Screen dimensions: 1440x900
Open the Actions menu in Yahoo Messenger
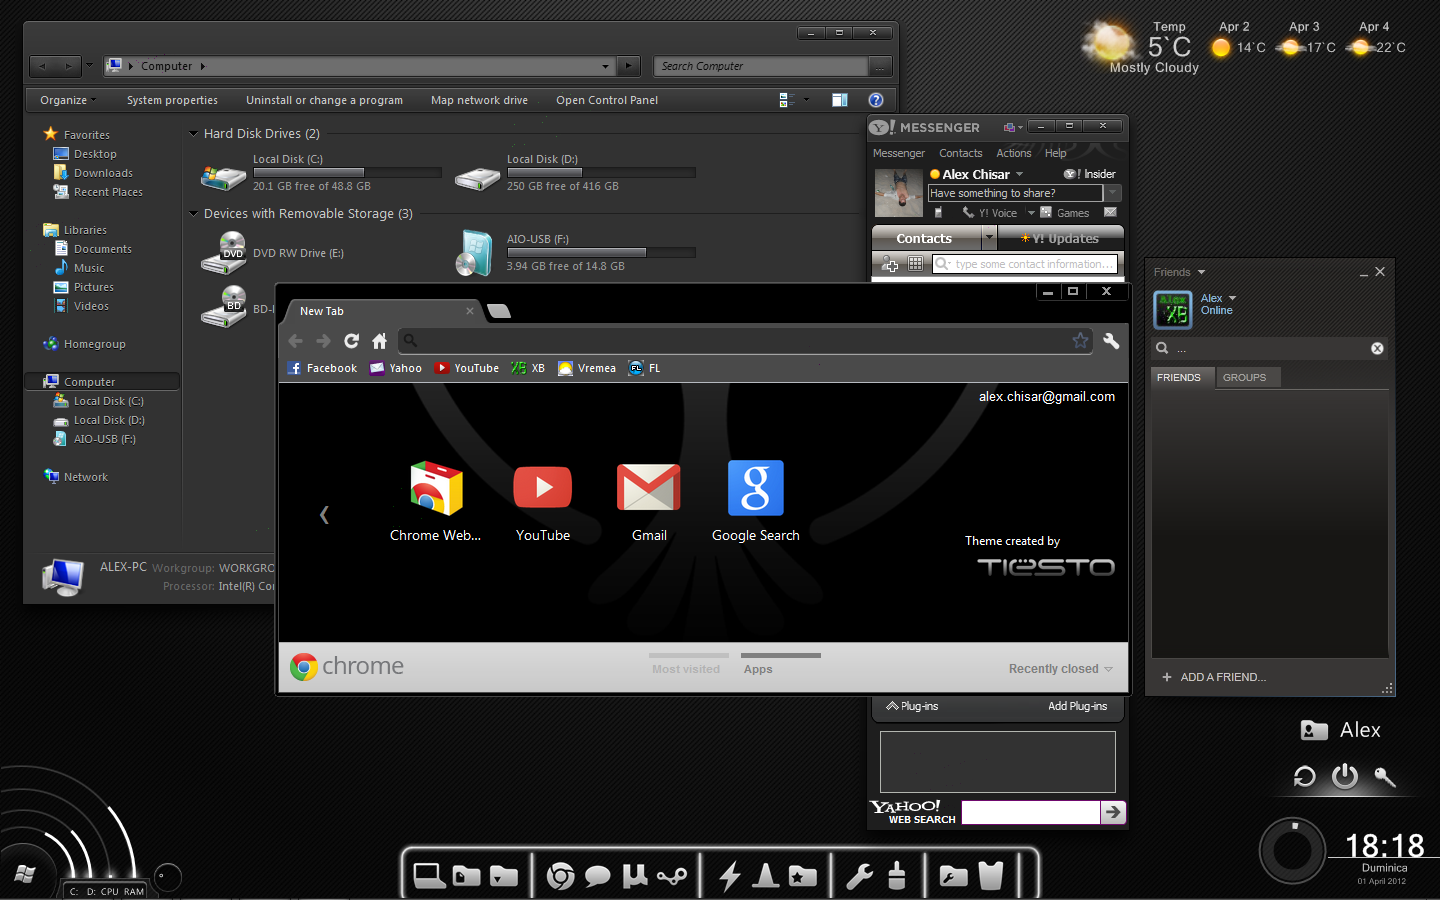pyautogui.click(x=1013, y=153)
